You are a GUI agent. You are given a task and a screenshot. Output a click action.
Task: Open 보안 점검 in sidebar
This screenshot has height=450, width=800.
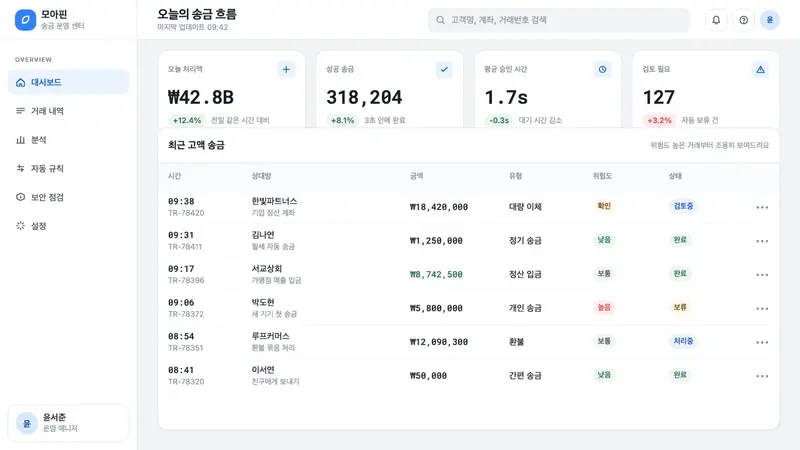point(68,197)
